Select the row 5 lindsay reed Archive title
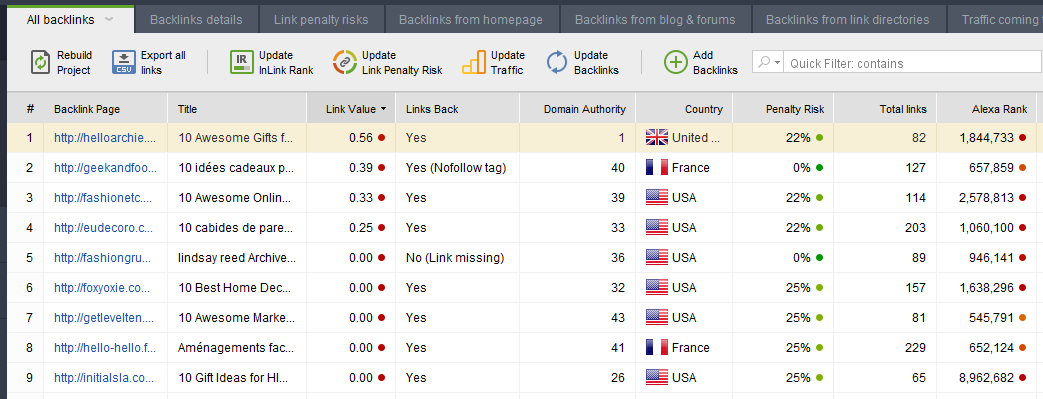 [235, 257]
